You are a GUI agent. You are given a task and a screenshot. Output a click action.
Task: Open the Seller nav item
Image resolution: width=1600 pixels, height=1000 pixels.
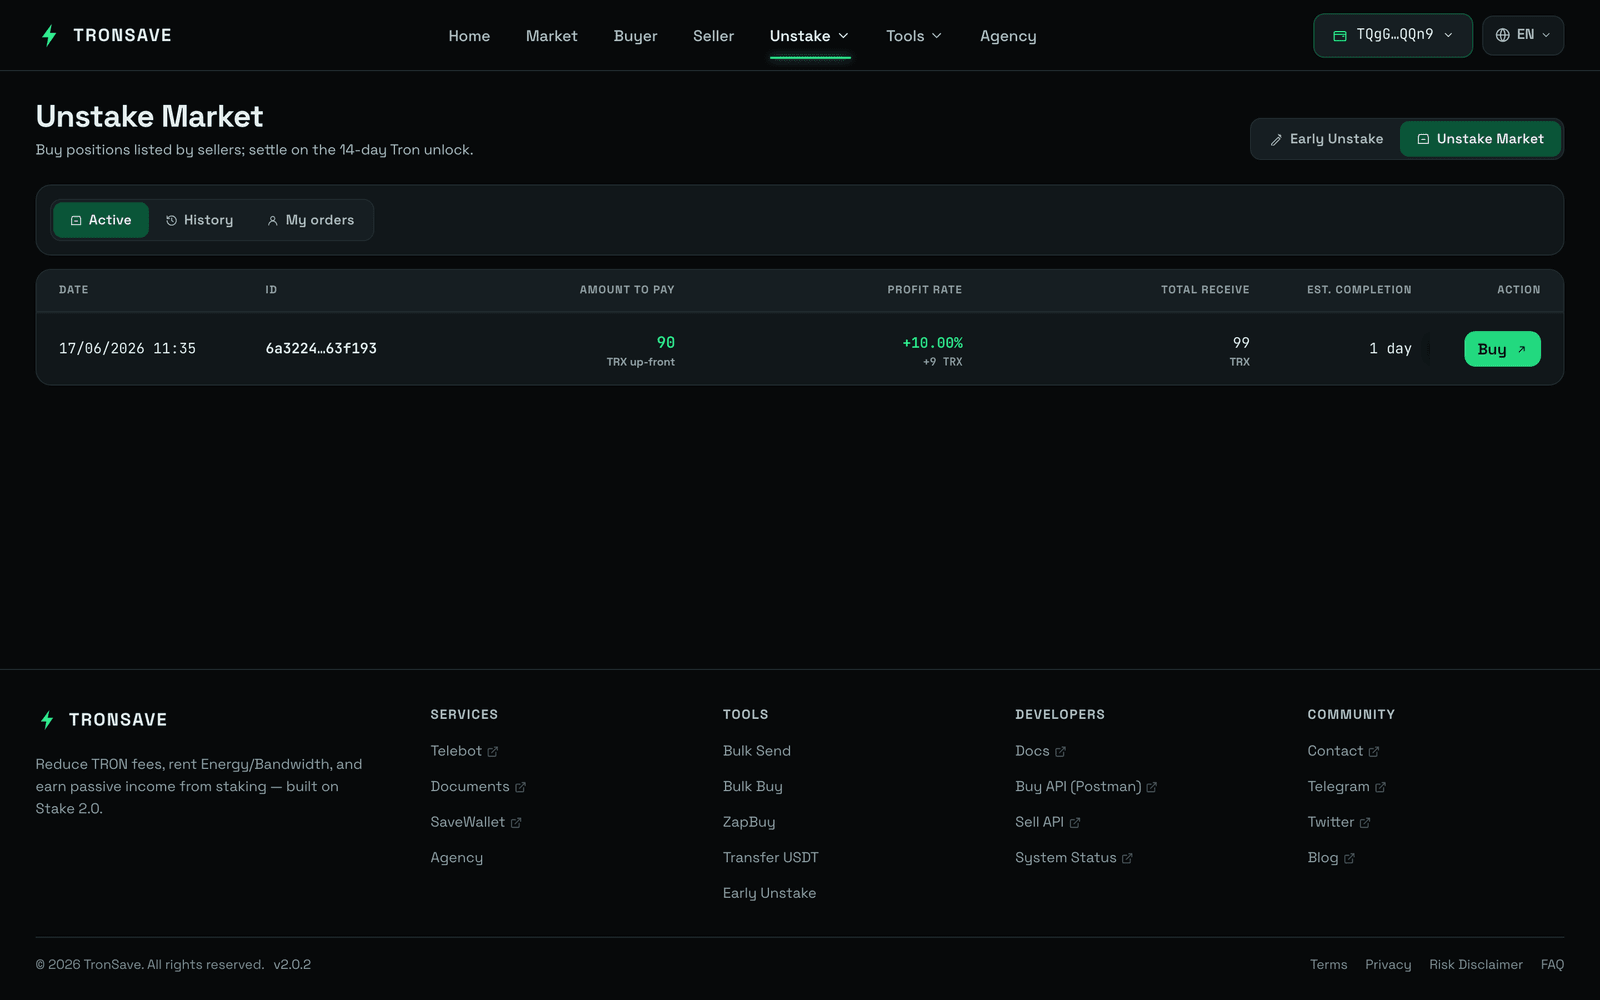point(713,36)
